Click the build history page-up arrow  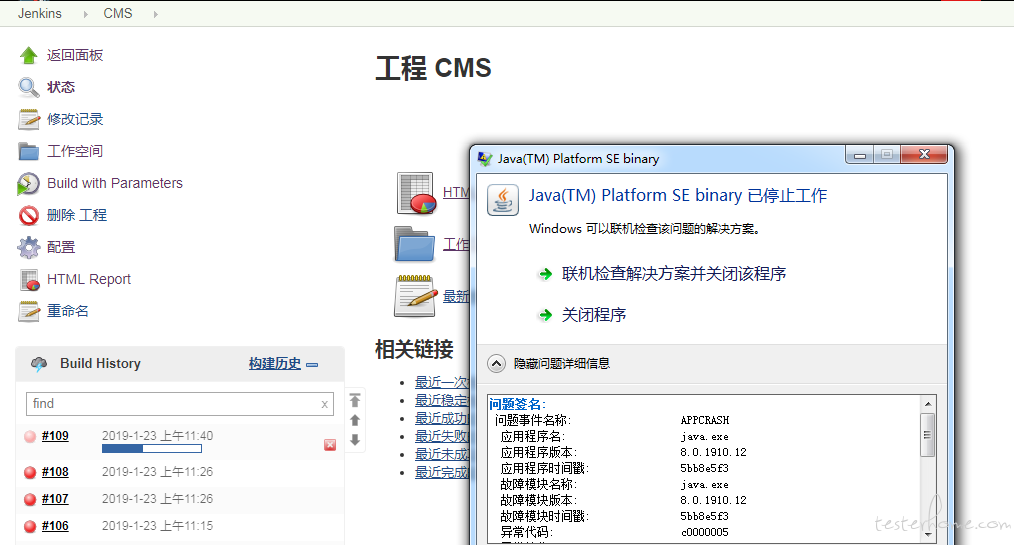[355, 420]
